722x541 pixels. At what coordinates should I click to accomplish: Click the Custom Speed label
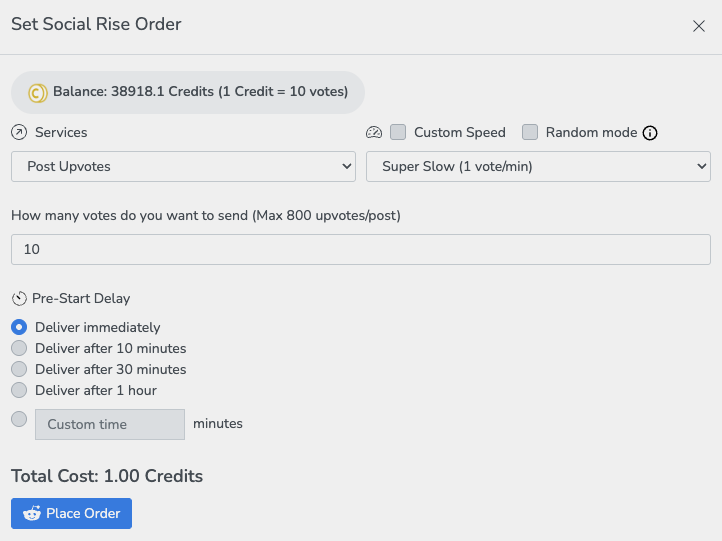click(460, 133)
